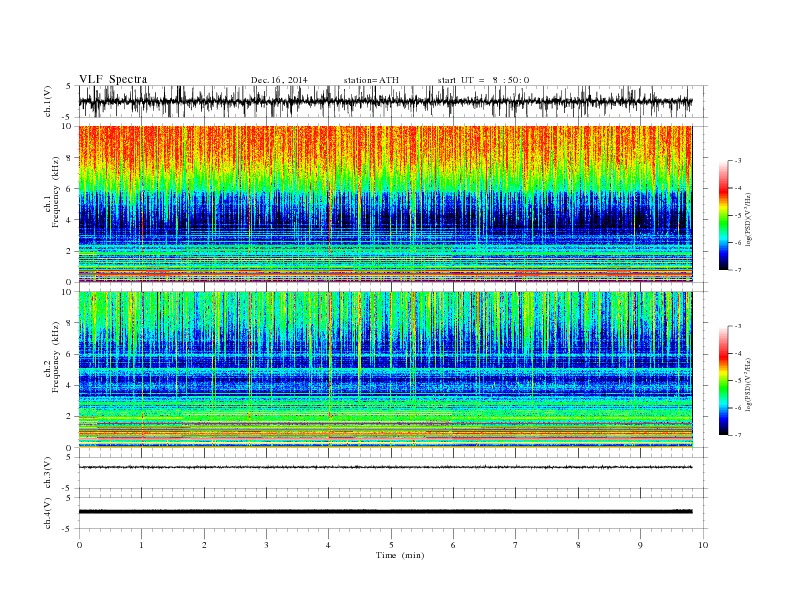Click the "-5" tick on ch.3(V) axis

68,489
